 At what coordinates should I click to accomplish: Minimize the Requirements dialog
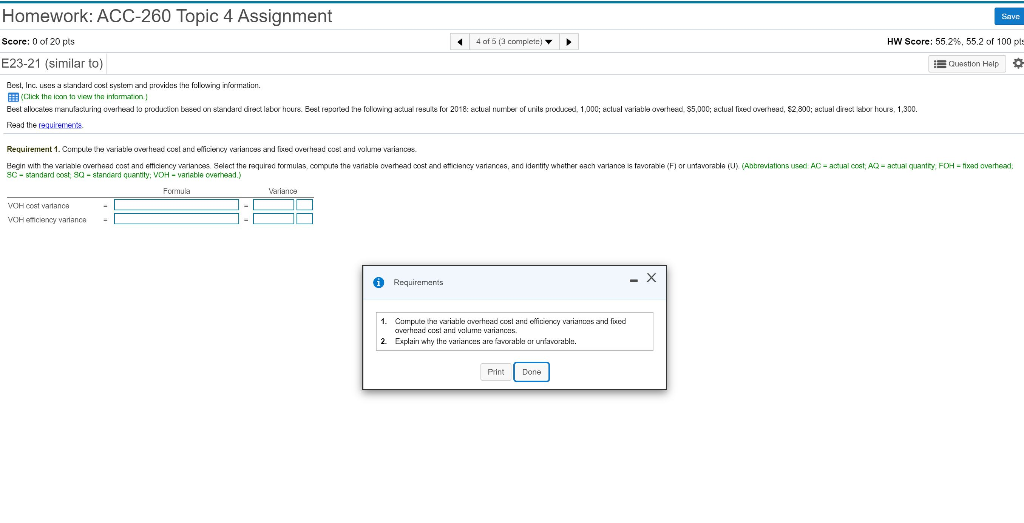[633, 280]
